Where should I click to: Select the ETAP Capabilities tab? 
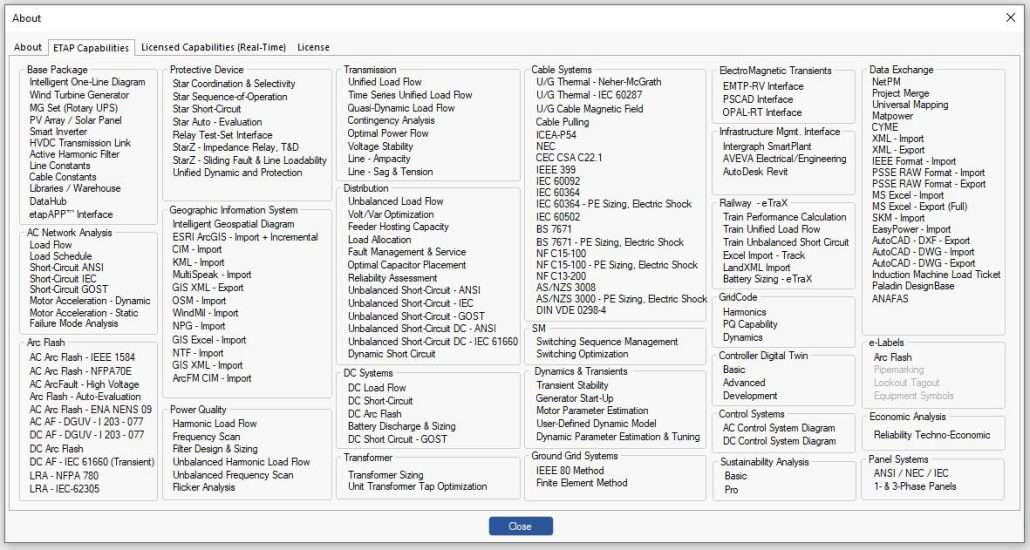91,47
